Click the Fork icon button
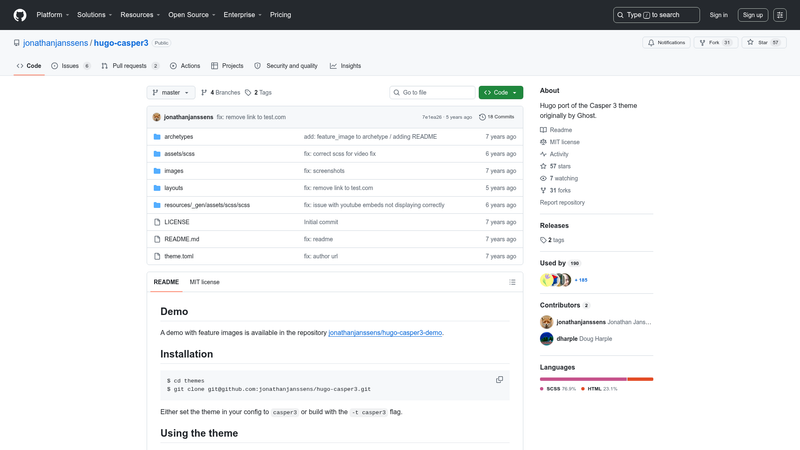Viewport: 800px width, 450px height. [x=715, y=42]
